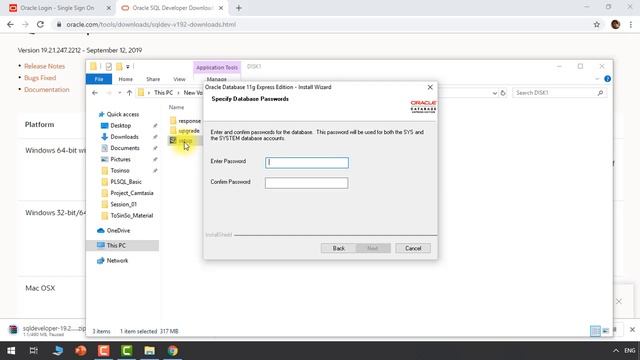This screenshot has width=640, height=360.
Task: Close the downloads bar
Action: (x=632, y=329)
